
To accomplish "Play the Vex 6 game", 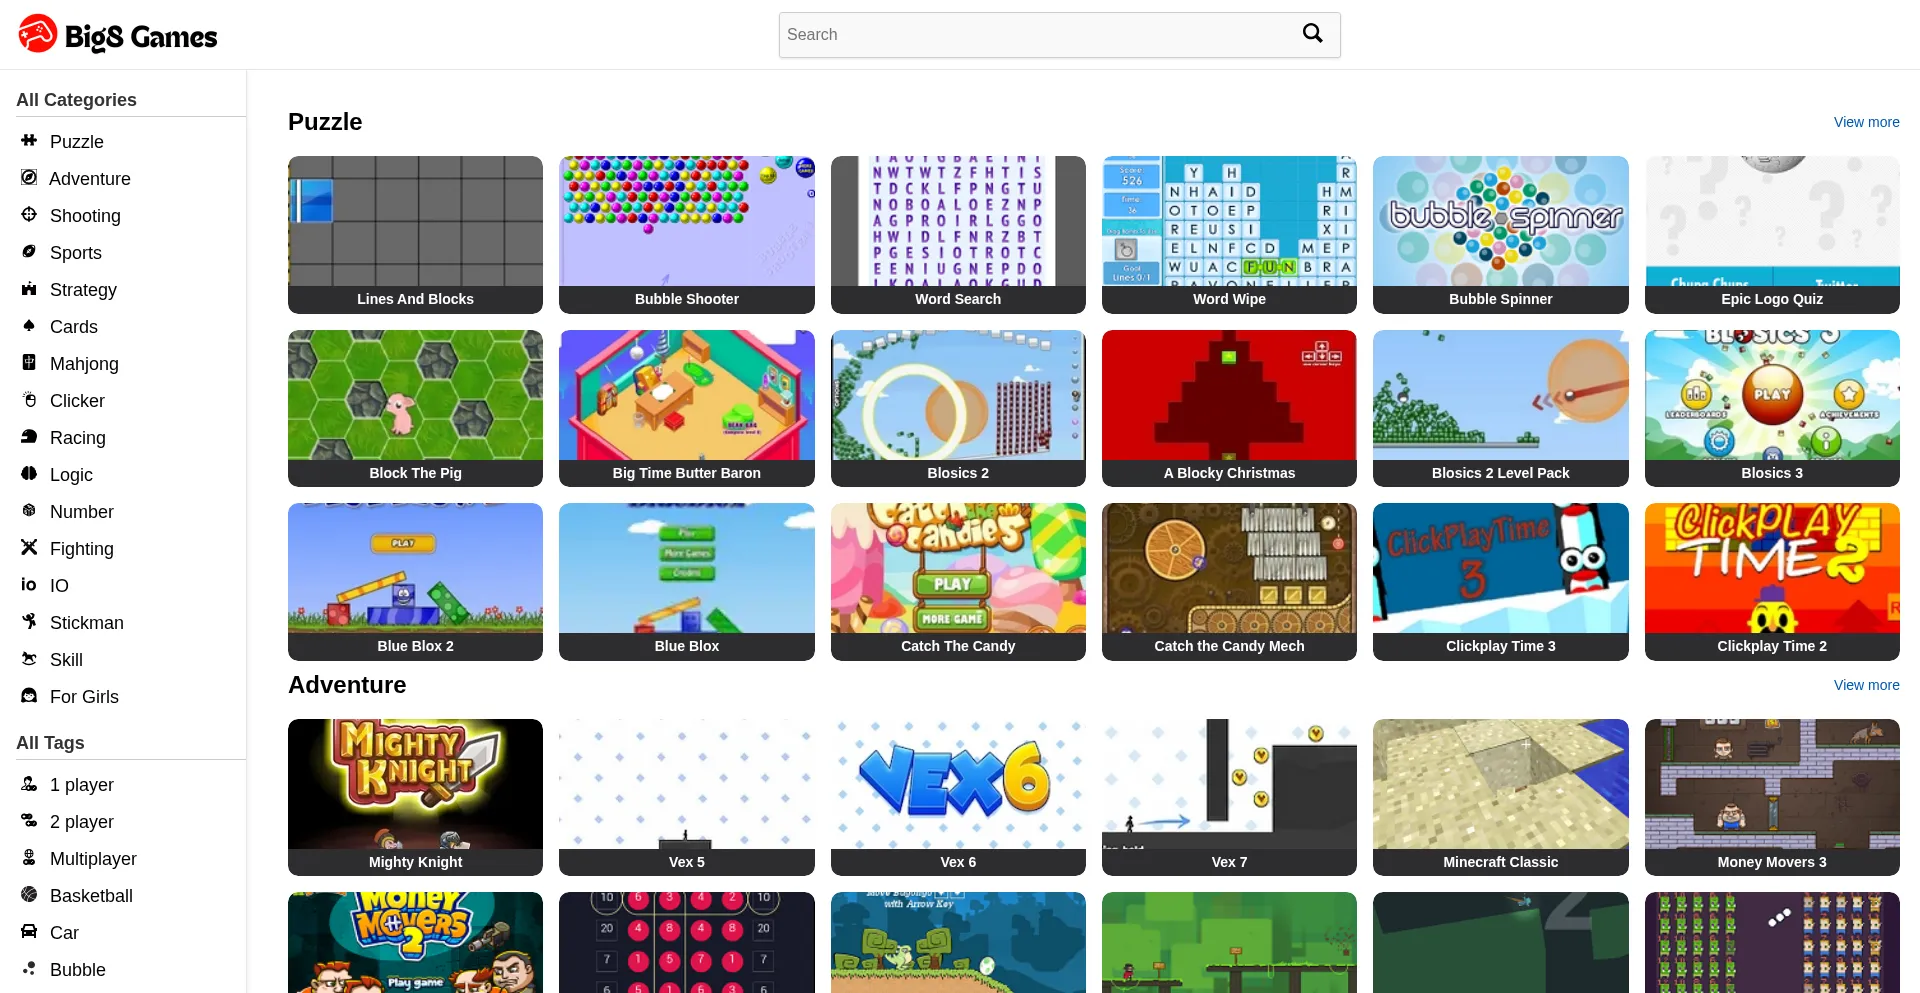I will [x=958, y=797].
